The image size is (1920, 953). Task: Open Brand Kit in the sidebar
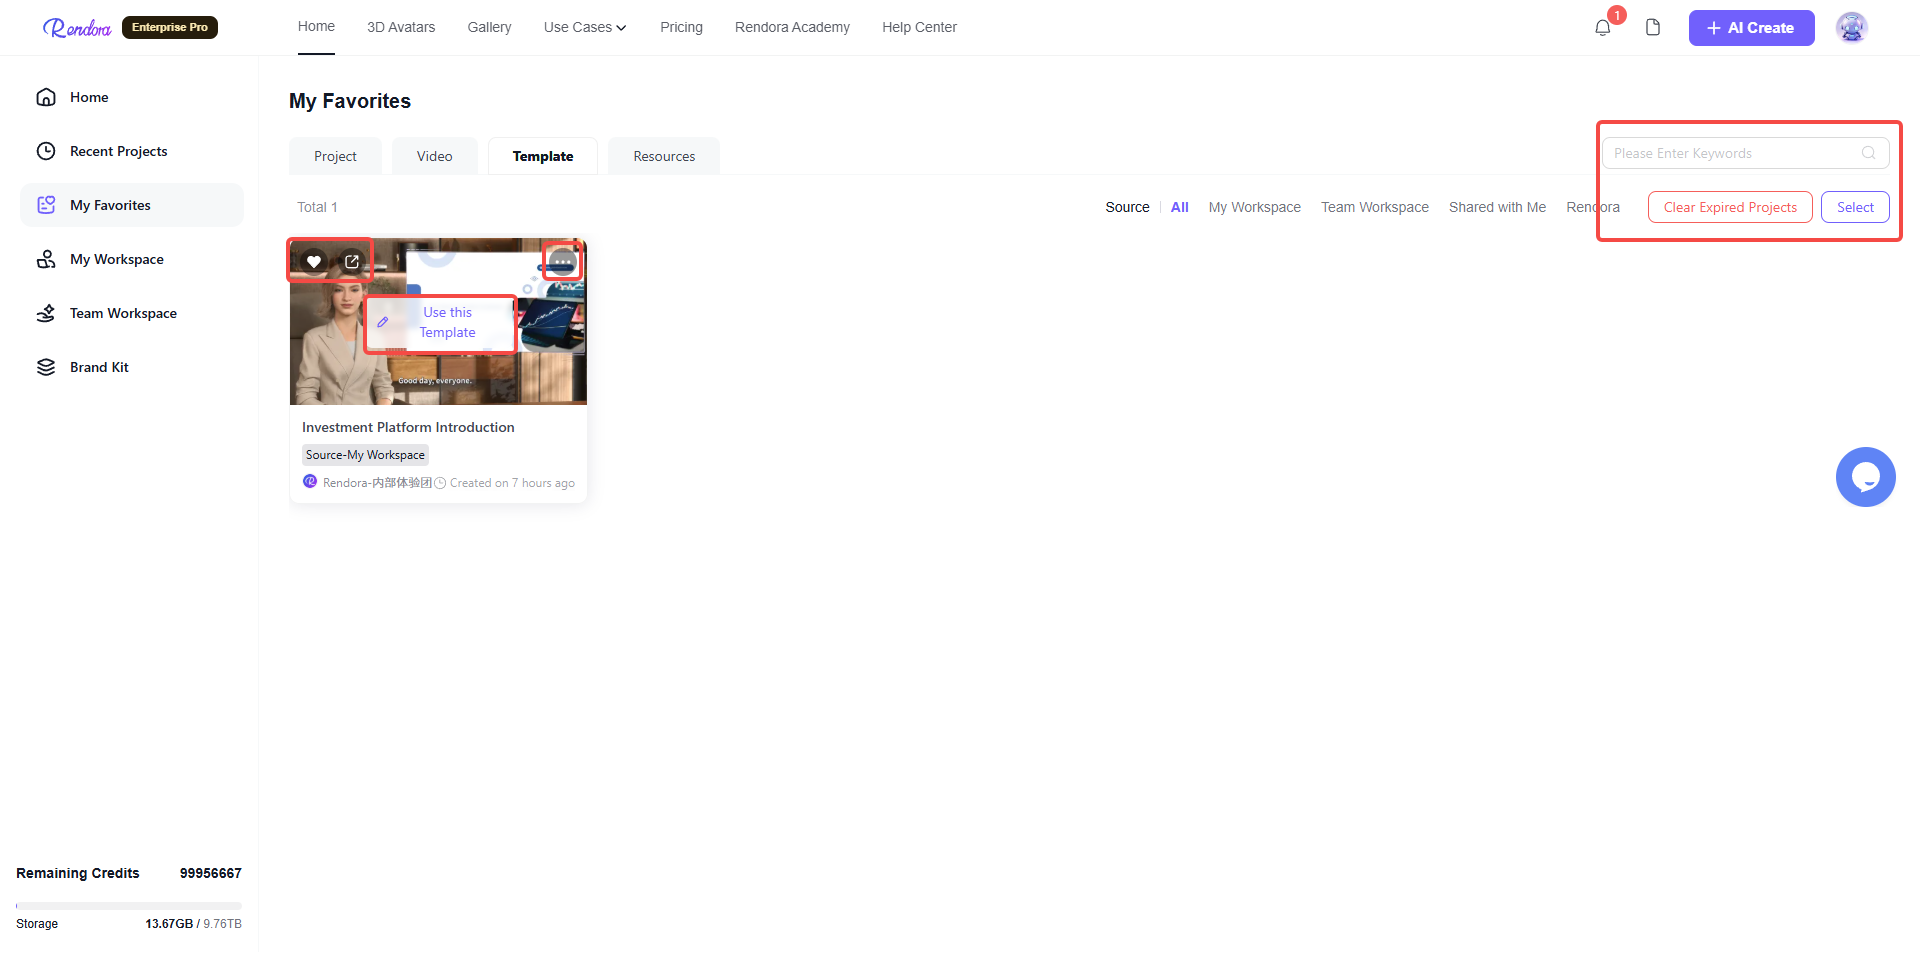click(x=99, y=367)
